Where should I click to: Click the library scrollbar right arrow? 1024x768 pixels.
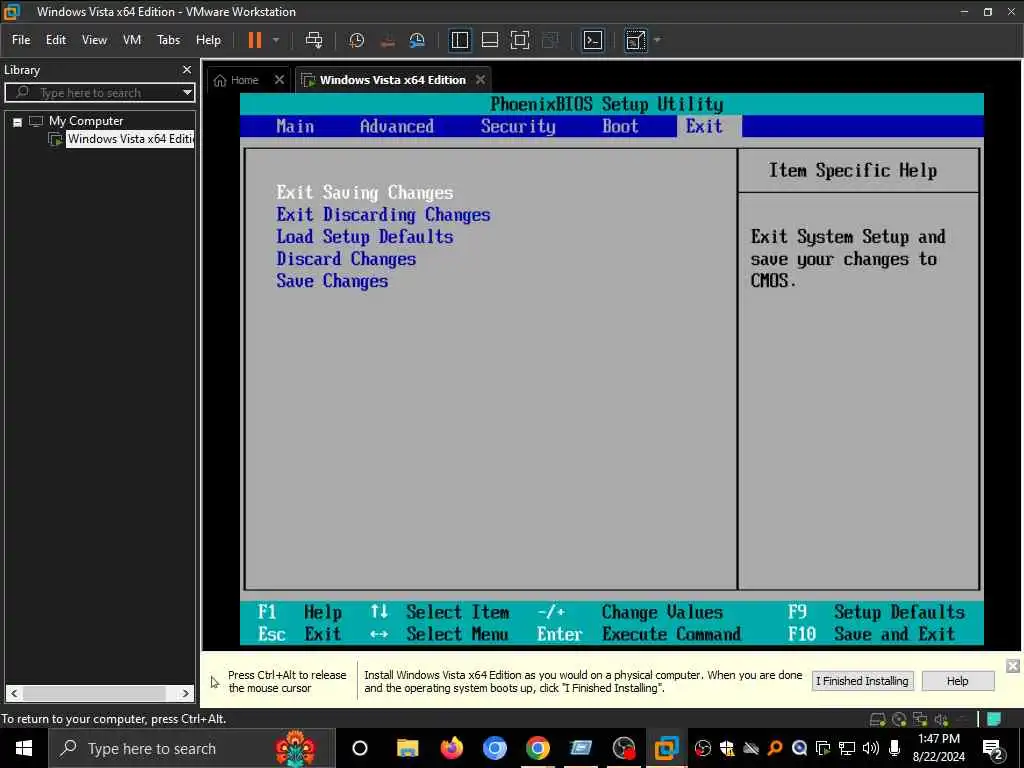tap(185, 693)
